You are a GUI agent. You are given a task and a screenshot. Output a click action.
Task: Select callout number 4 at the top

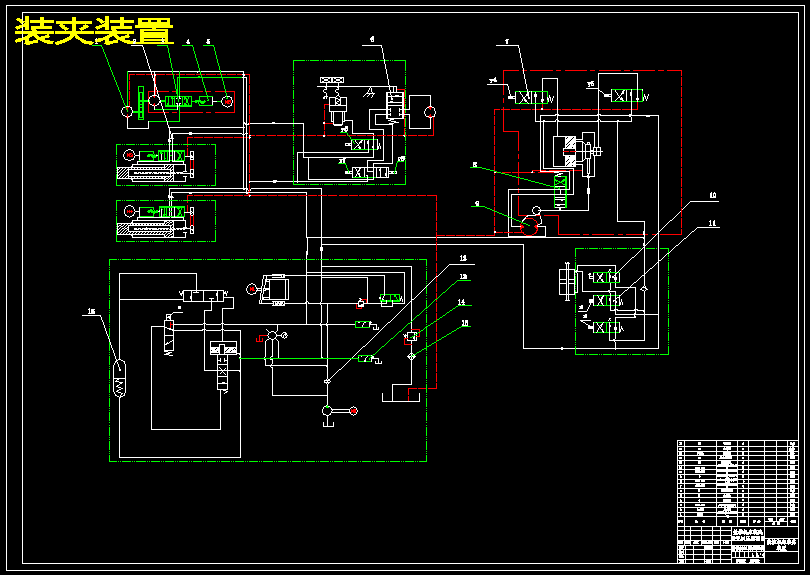[188, 41]
